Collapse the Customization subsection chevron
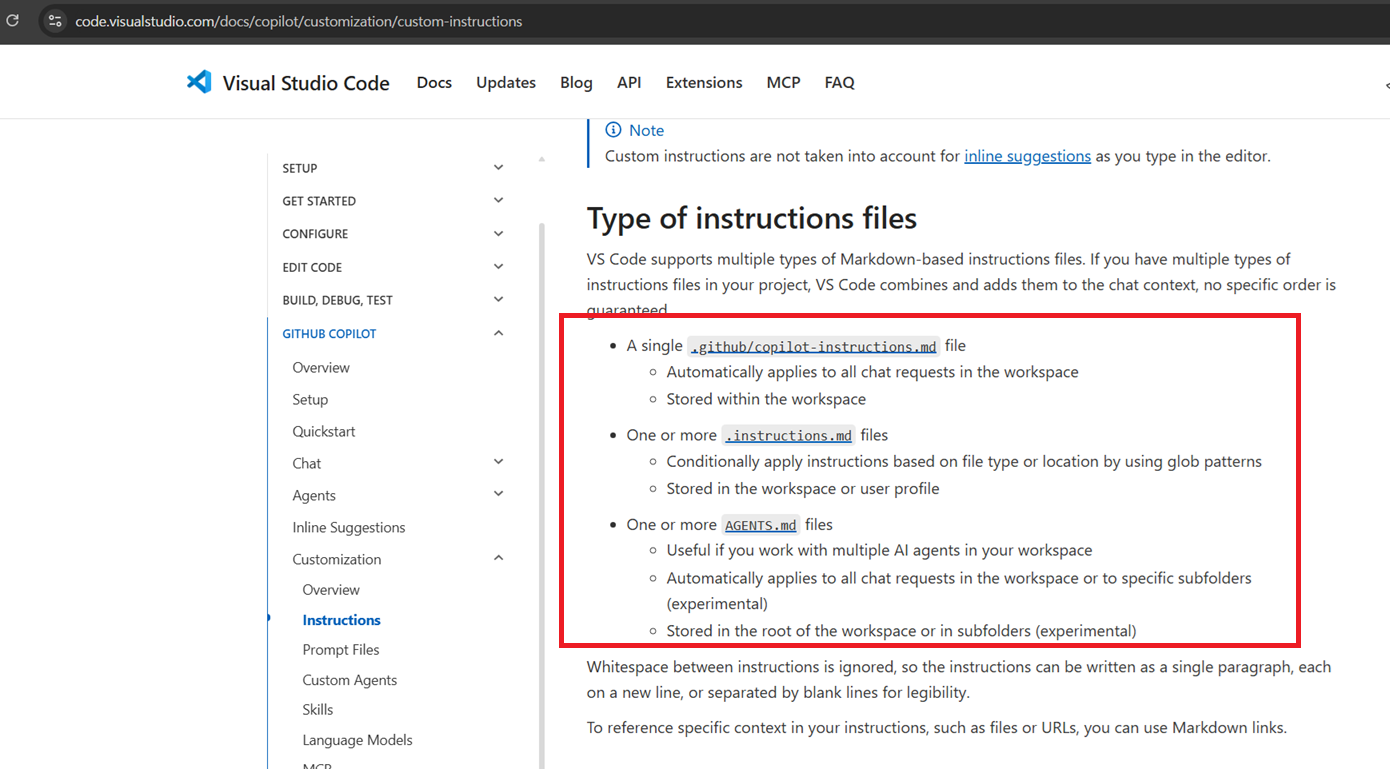This screenshot has height=769, width=1390. (x=499, y=558)
